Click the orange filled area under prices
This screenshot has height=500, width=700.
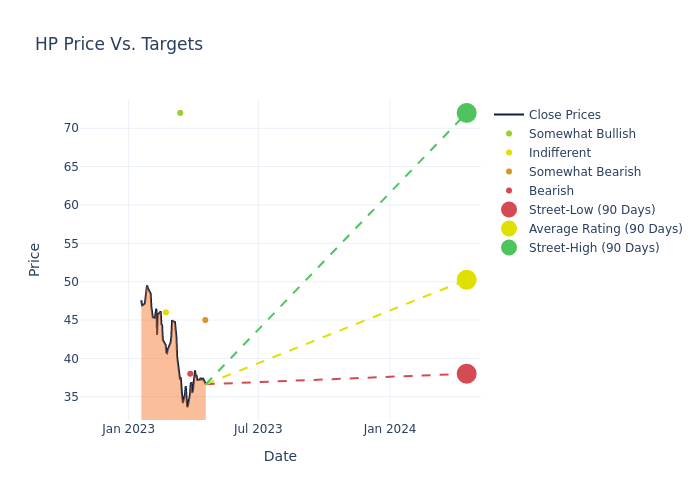click(160, 380)
